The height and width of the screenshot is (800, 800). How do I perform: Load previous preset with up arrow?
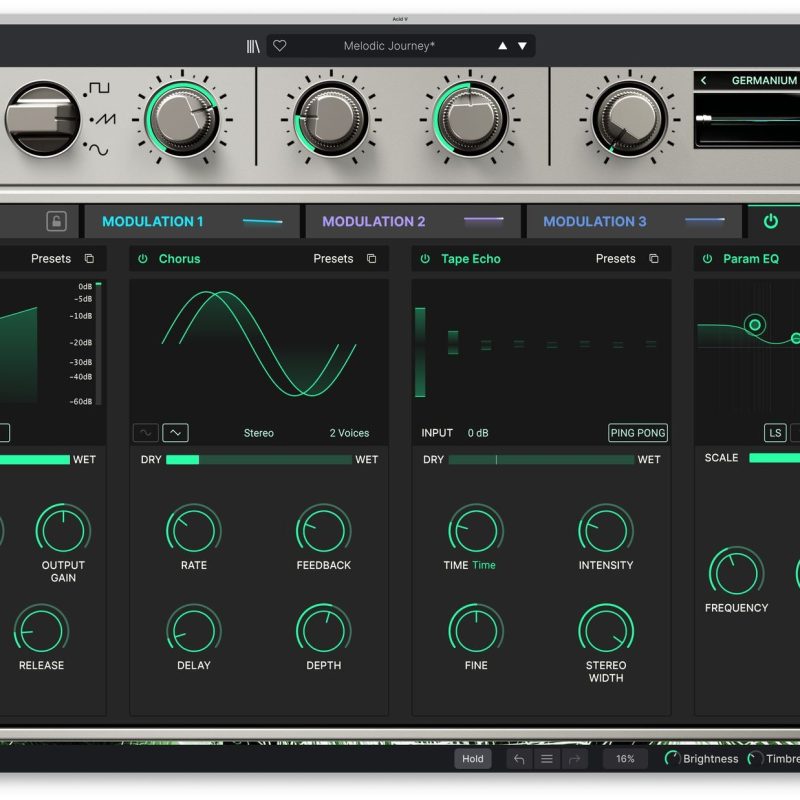[503, 46]
